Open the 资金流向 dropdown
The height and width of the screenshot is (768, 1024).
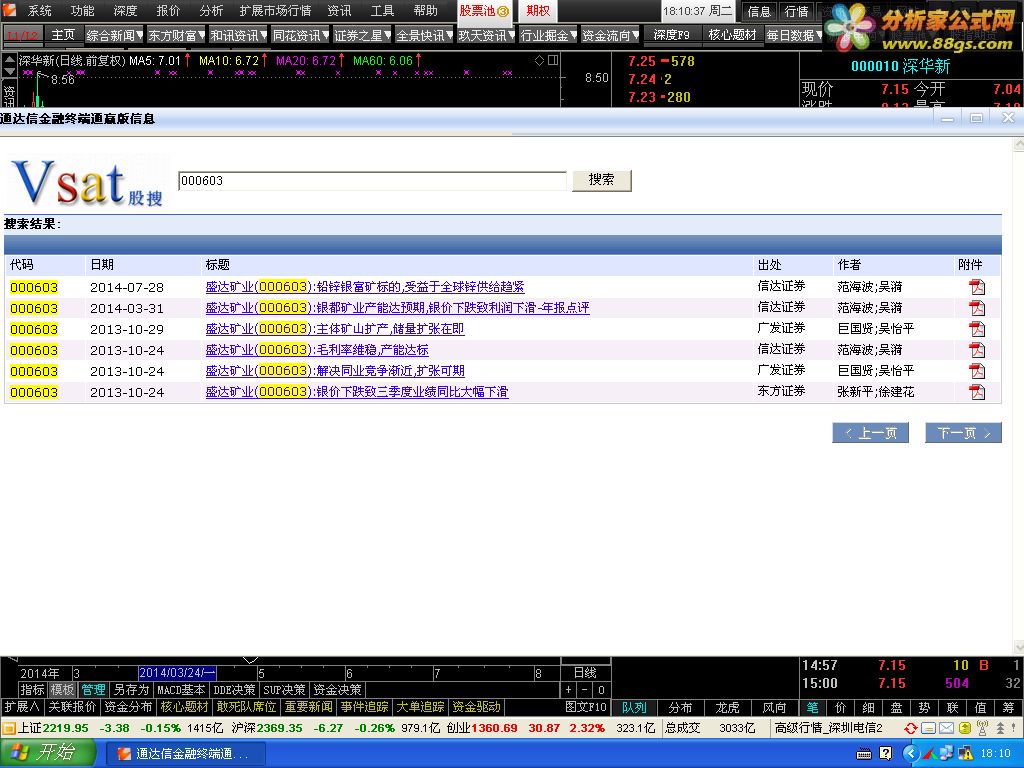tap(611, 35)
